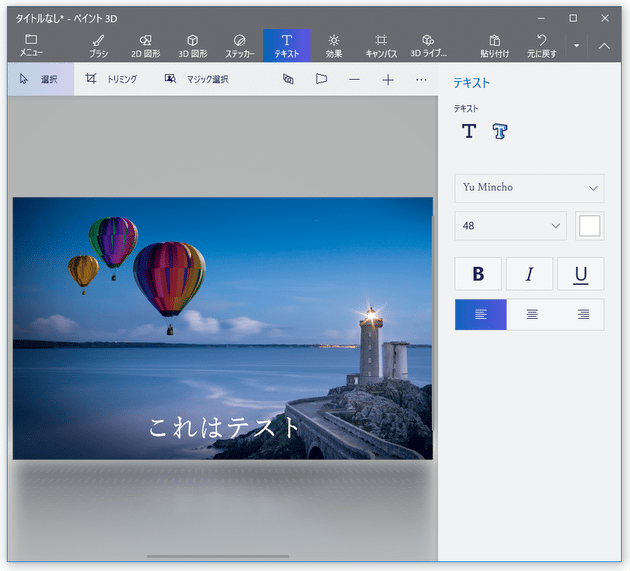The height and width of the screenshot is (571, 630).
Task: Choose the トリミング crop tool
Action: (111, 79)
